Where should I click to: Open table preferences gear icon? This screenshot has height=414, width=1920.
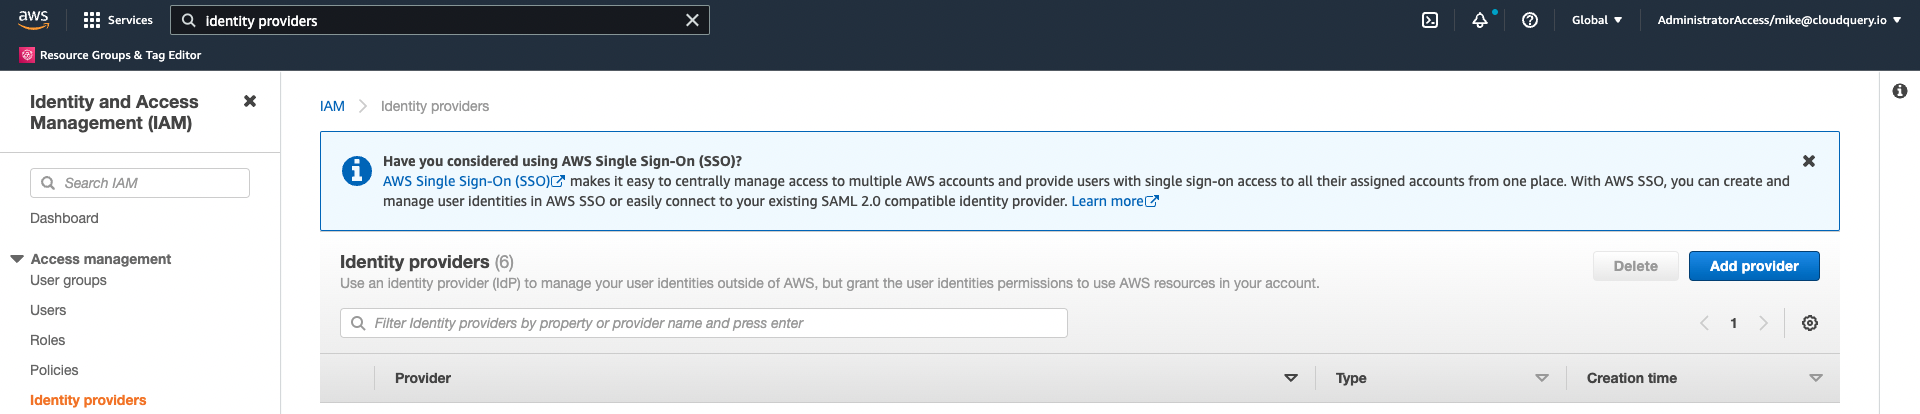[1810, 323]
